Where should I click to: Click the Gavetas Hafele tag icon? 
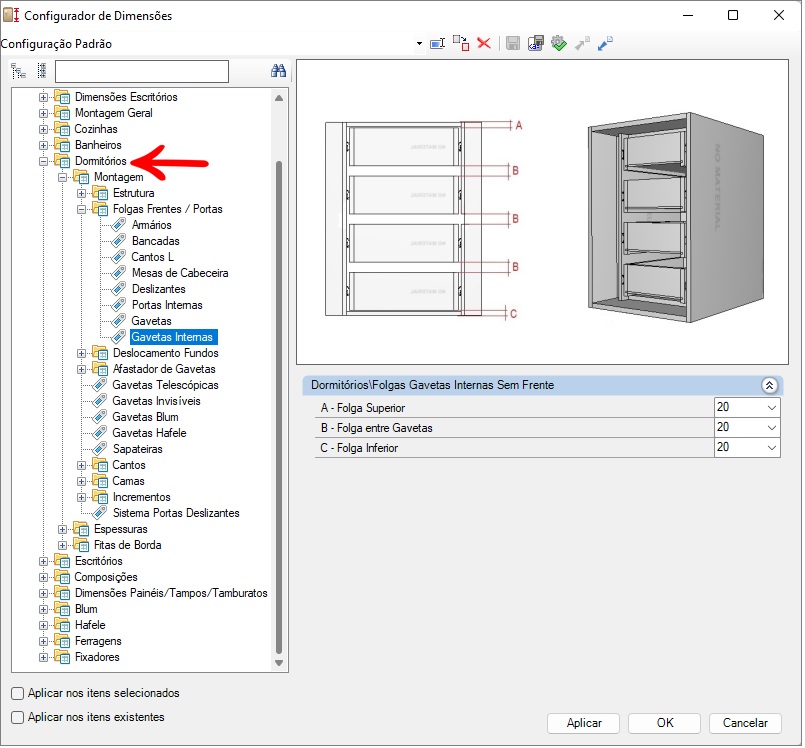point(100,433)
